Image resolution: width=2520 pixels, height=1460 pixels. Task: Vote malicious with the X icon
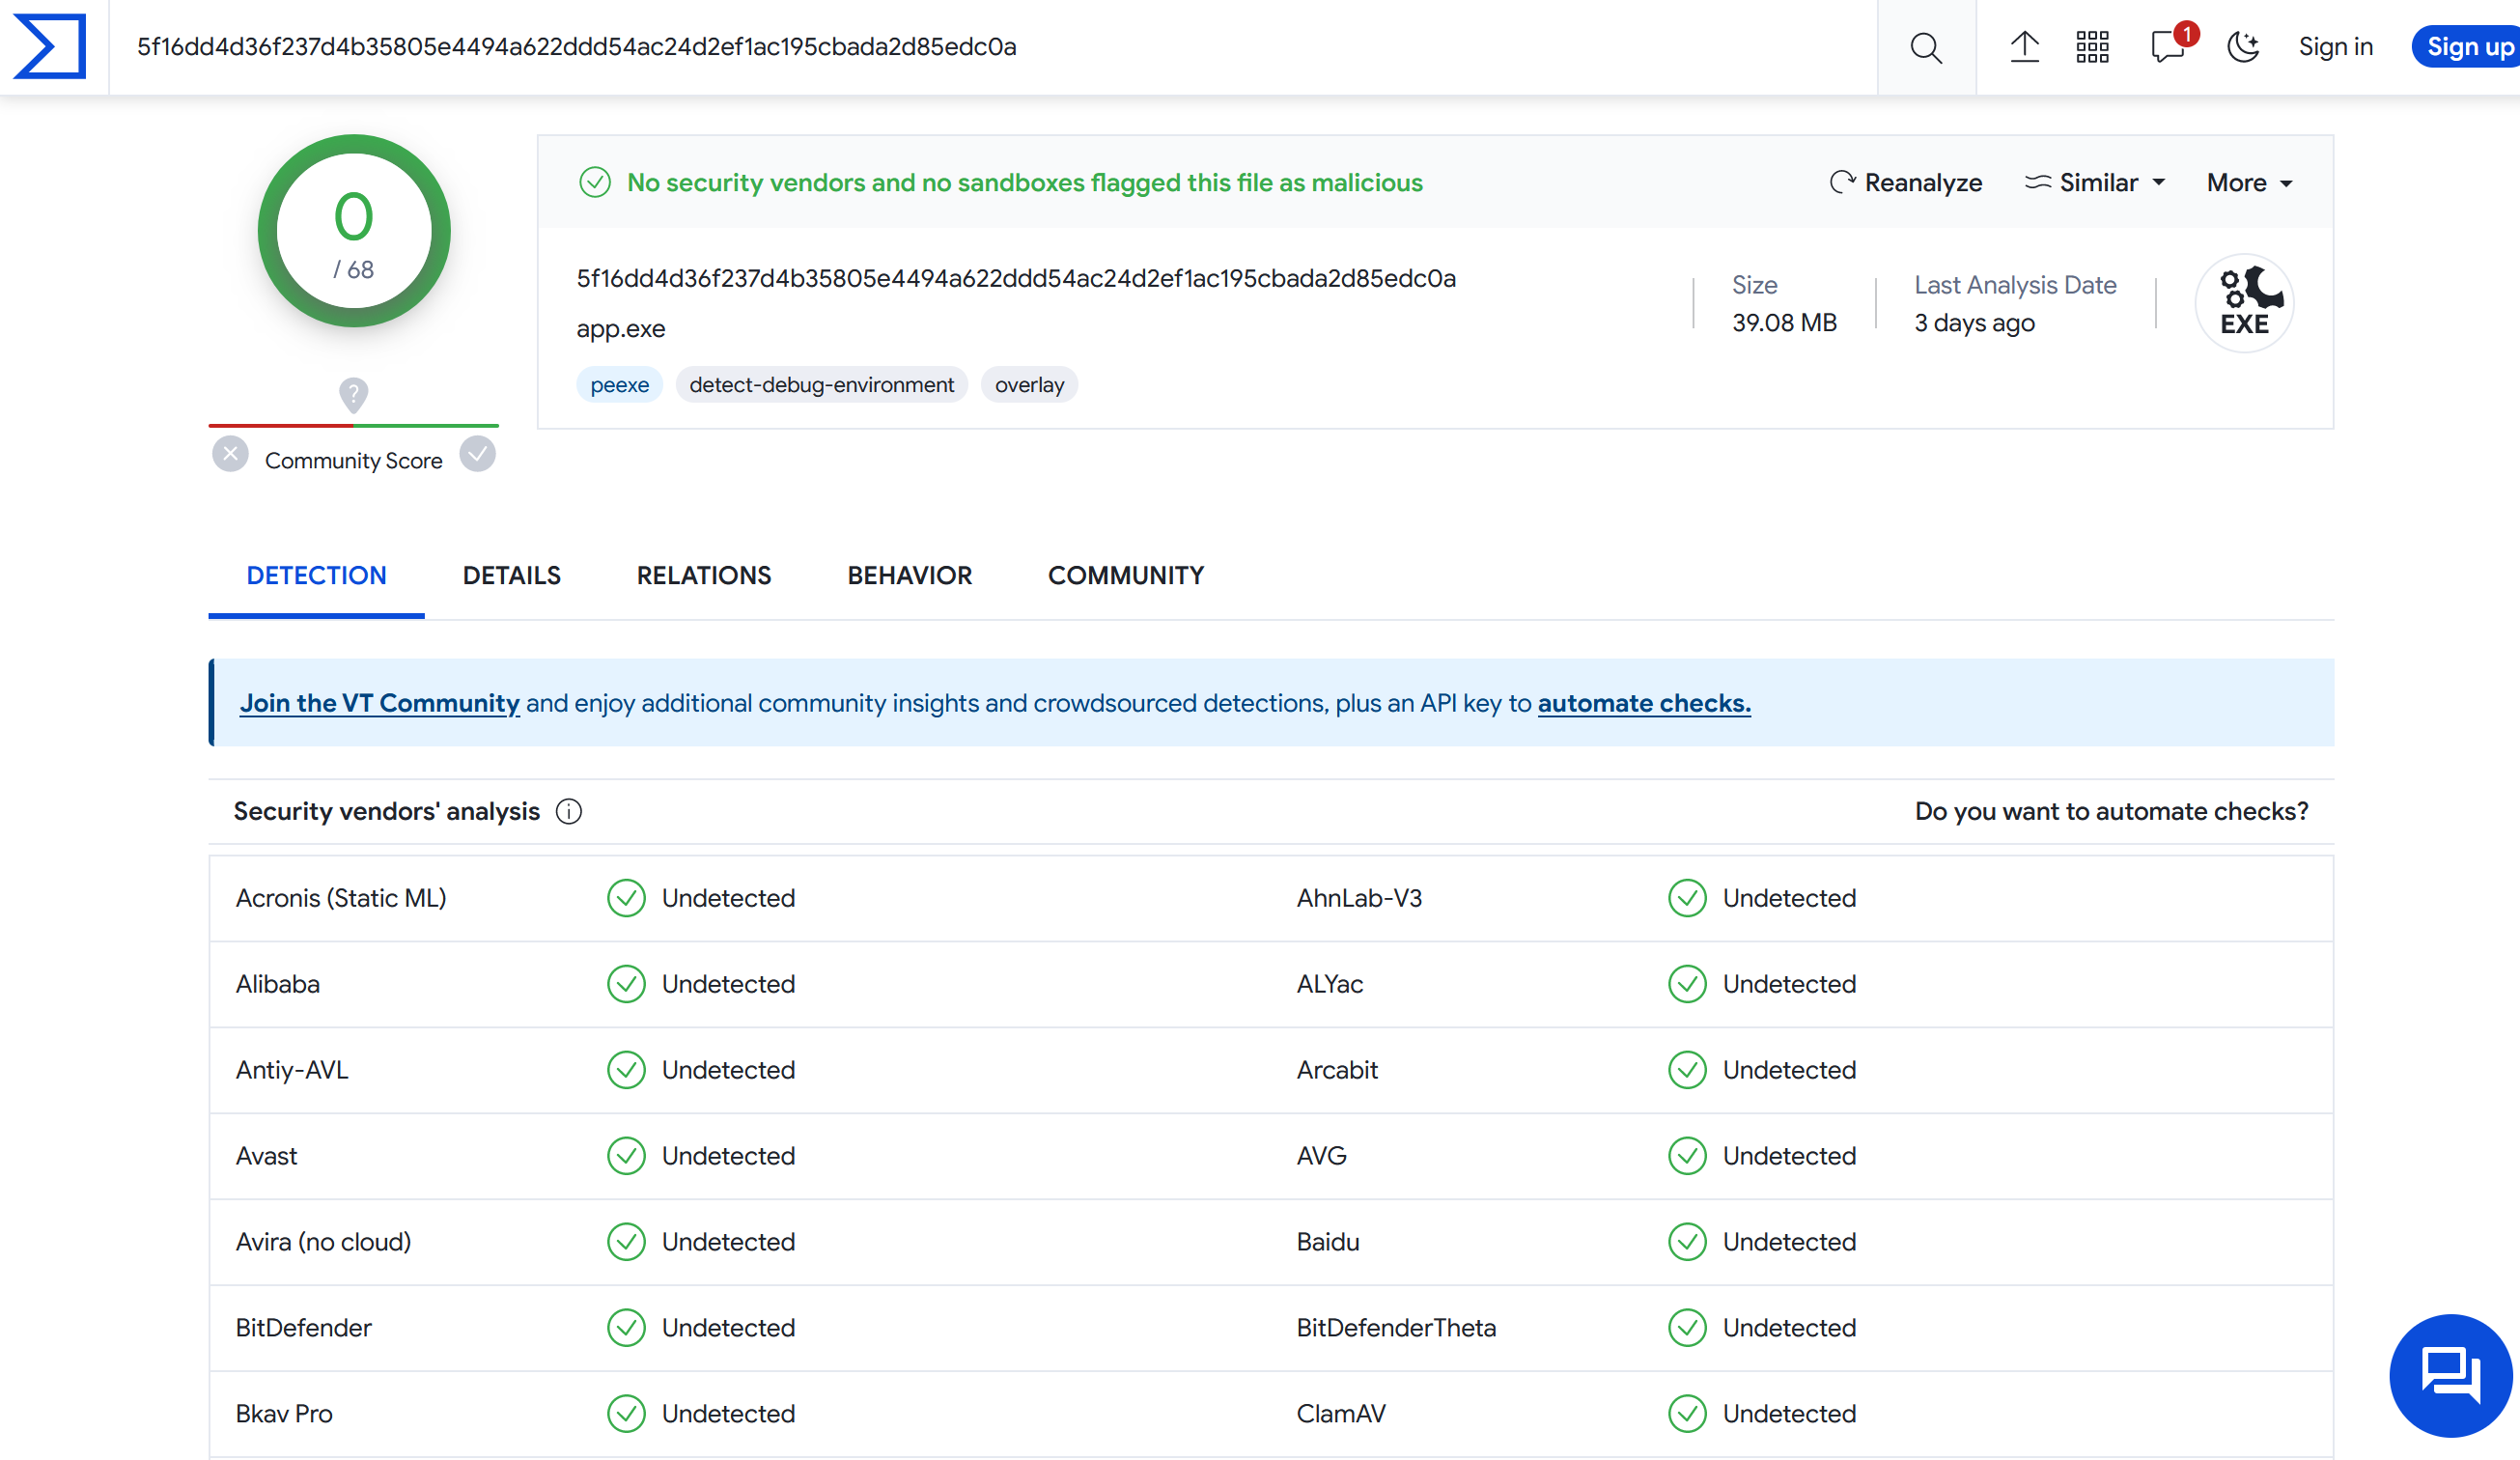(230, 454)
